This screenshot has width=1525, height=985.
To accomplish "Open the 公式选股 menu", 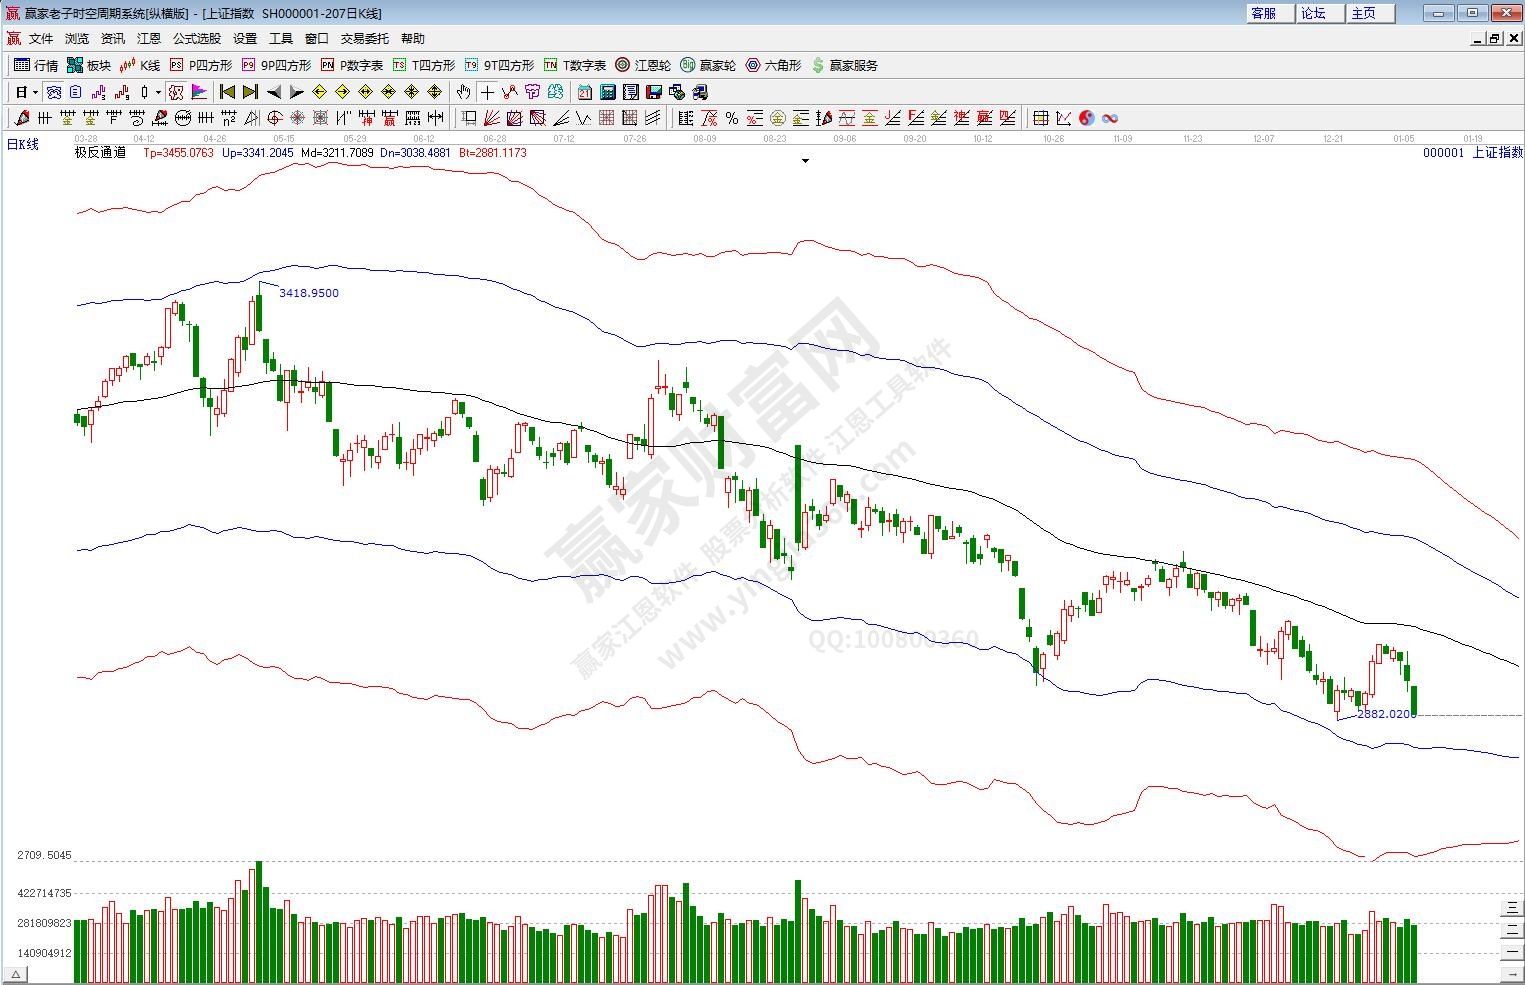I will pos(196,38).
